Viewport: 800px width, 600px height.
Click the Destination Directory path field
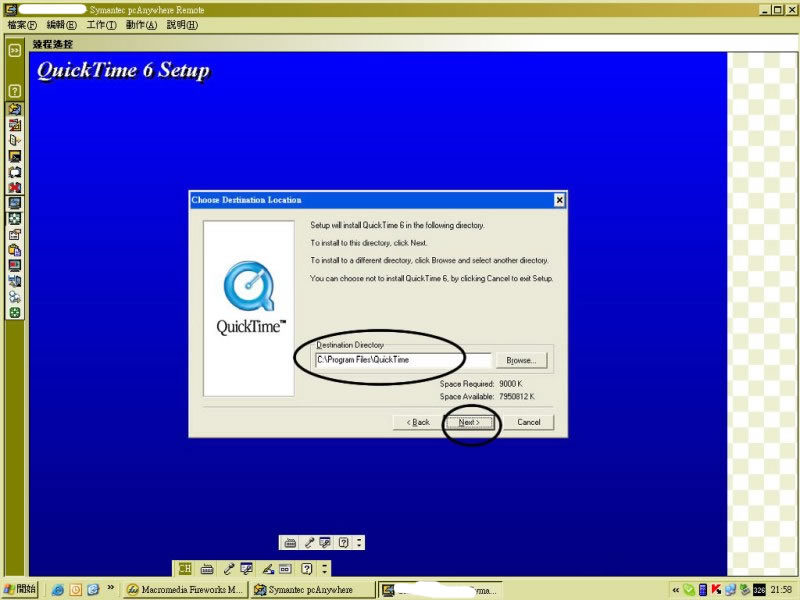(401, 360)
